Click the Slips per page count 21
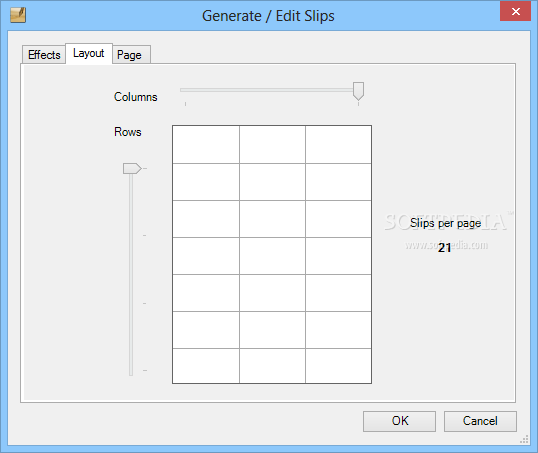Screen dimensions: 538x453 [x=444, y=248]
